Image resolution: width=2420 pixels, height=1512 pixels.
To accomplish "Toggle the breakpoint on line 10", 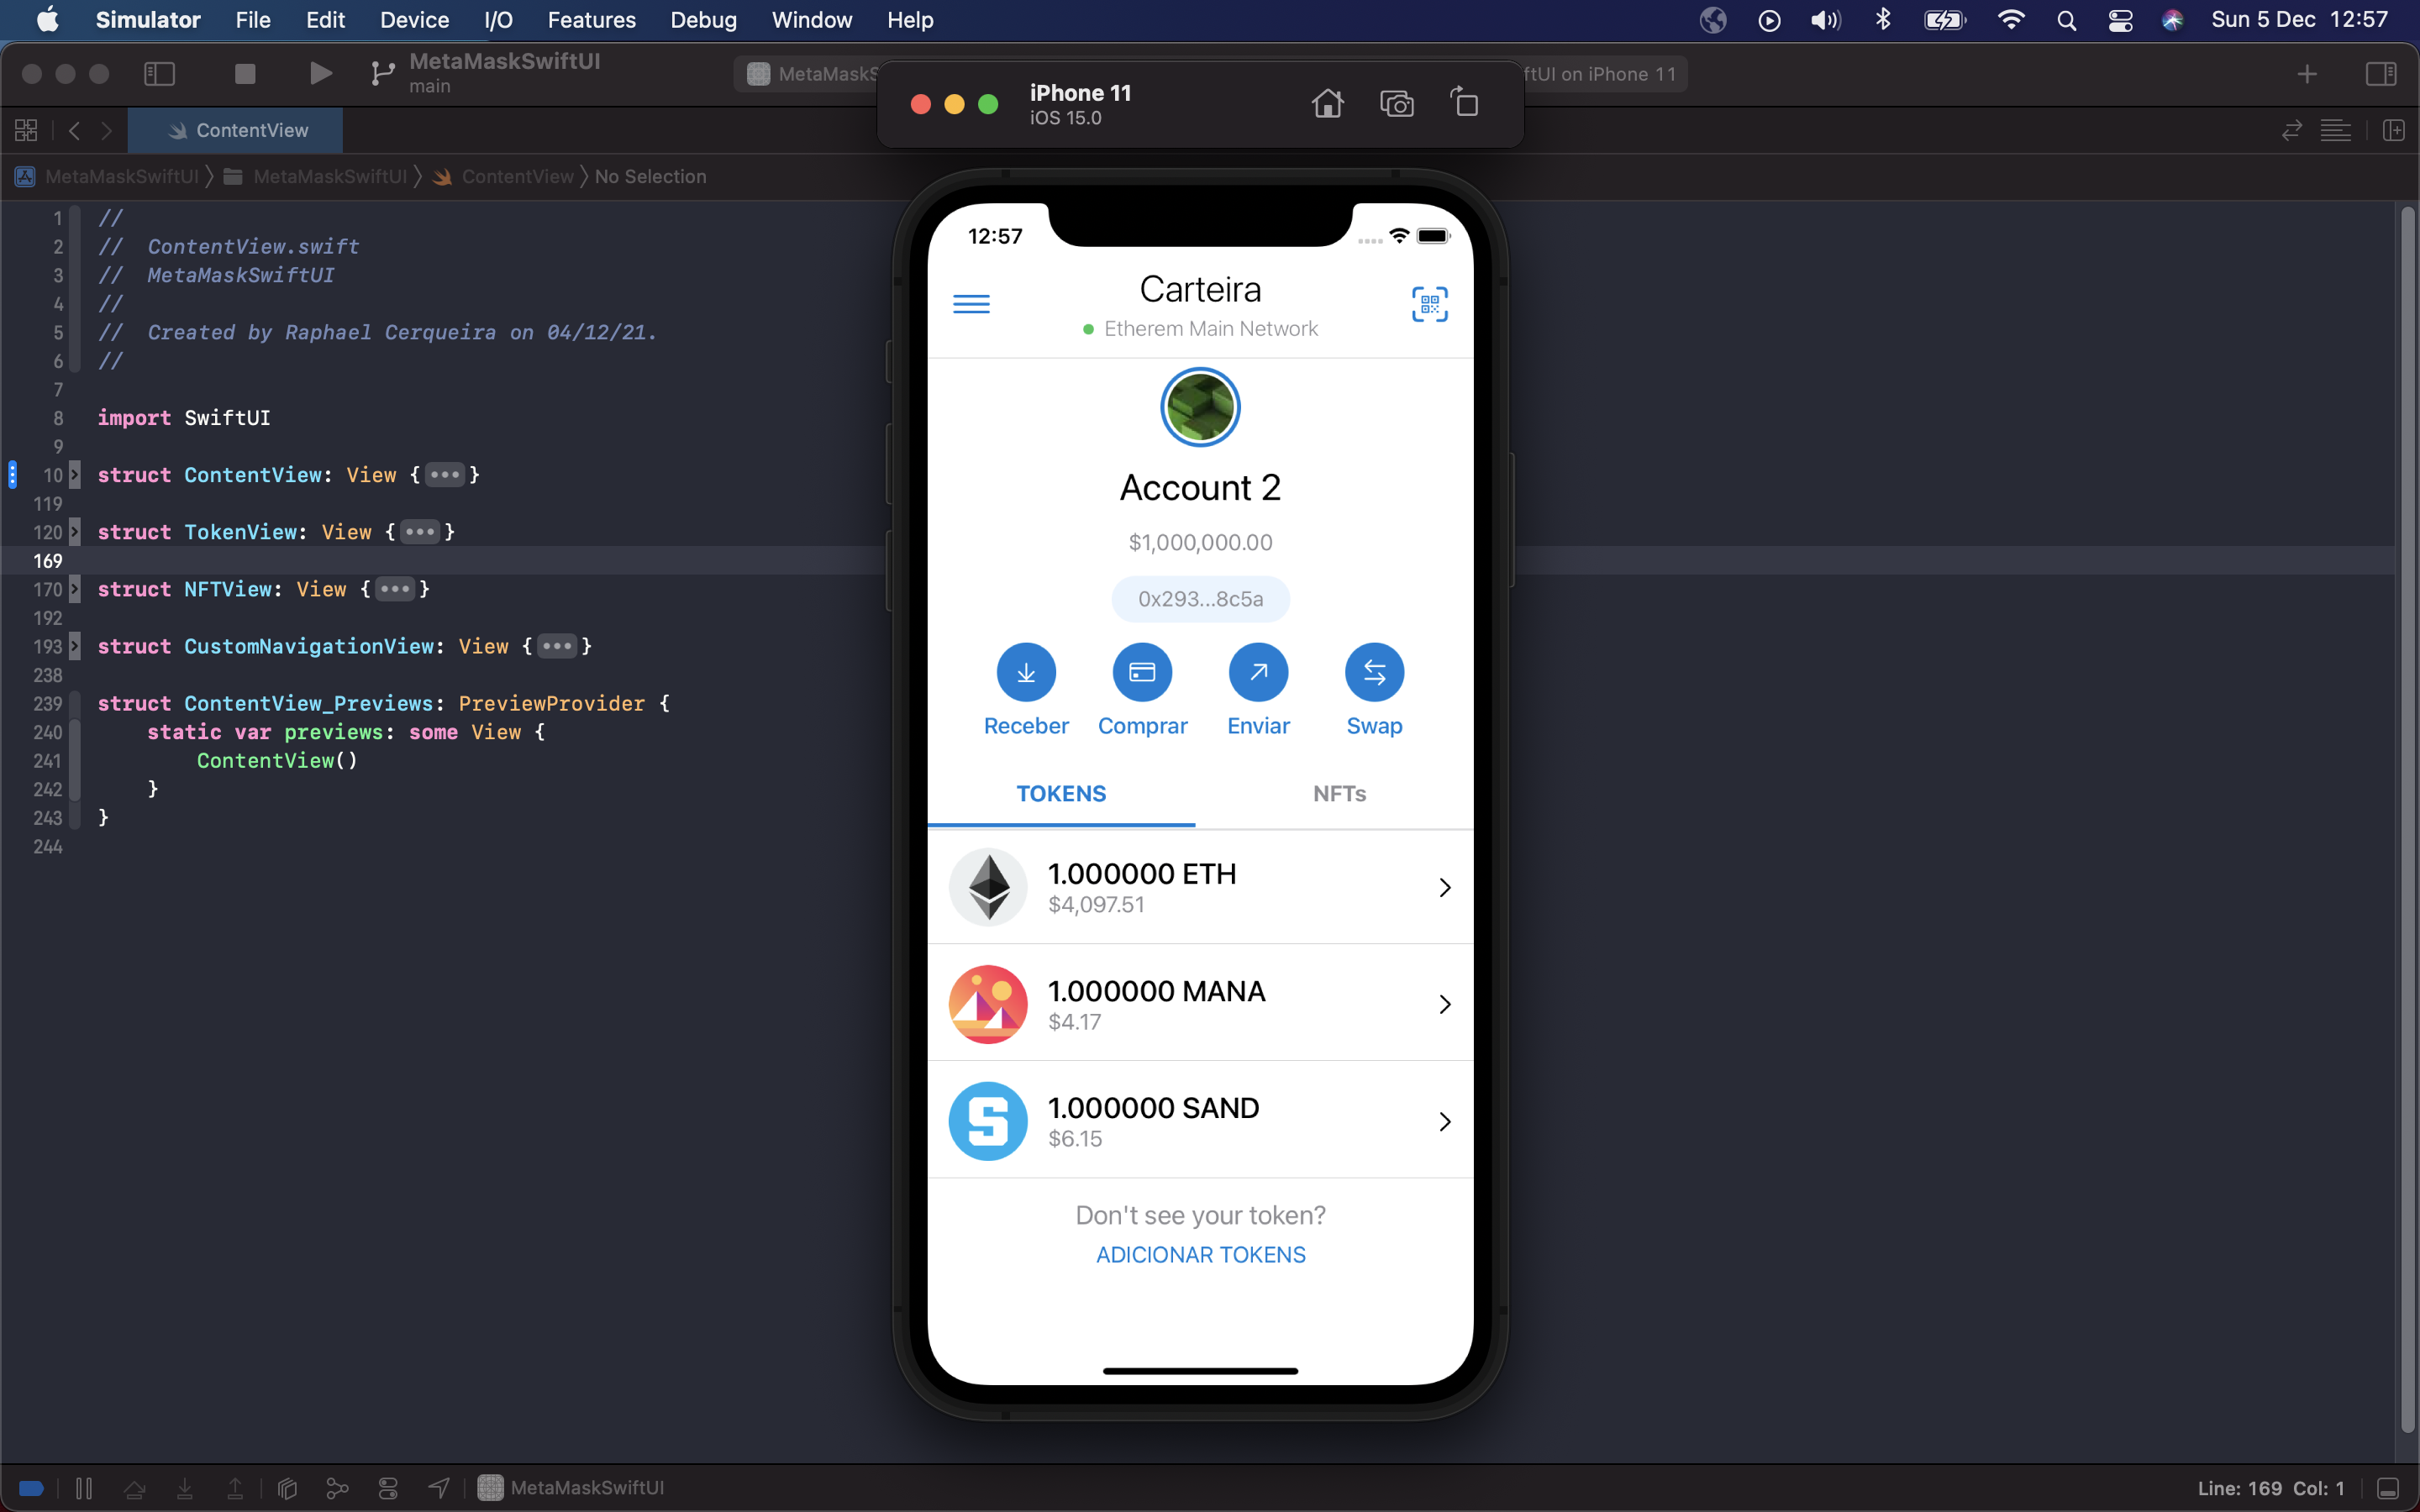I will 12,475.
